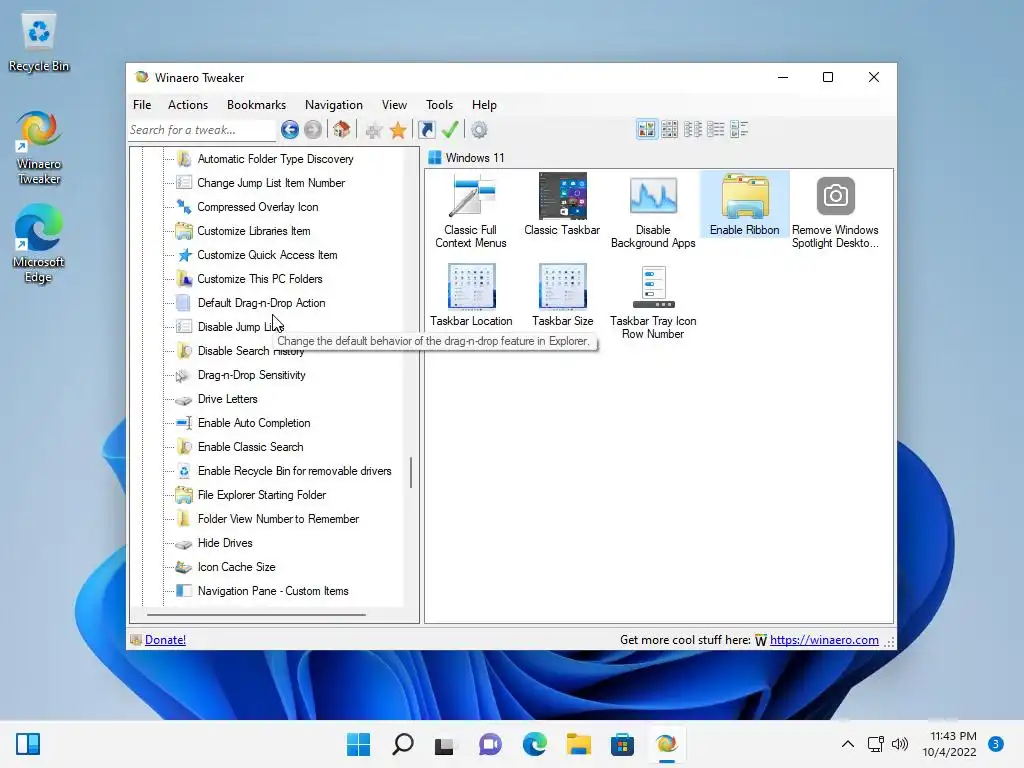Open the Help menu
Viewport: 1024px width, 768px height.
(485, 104)
